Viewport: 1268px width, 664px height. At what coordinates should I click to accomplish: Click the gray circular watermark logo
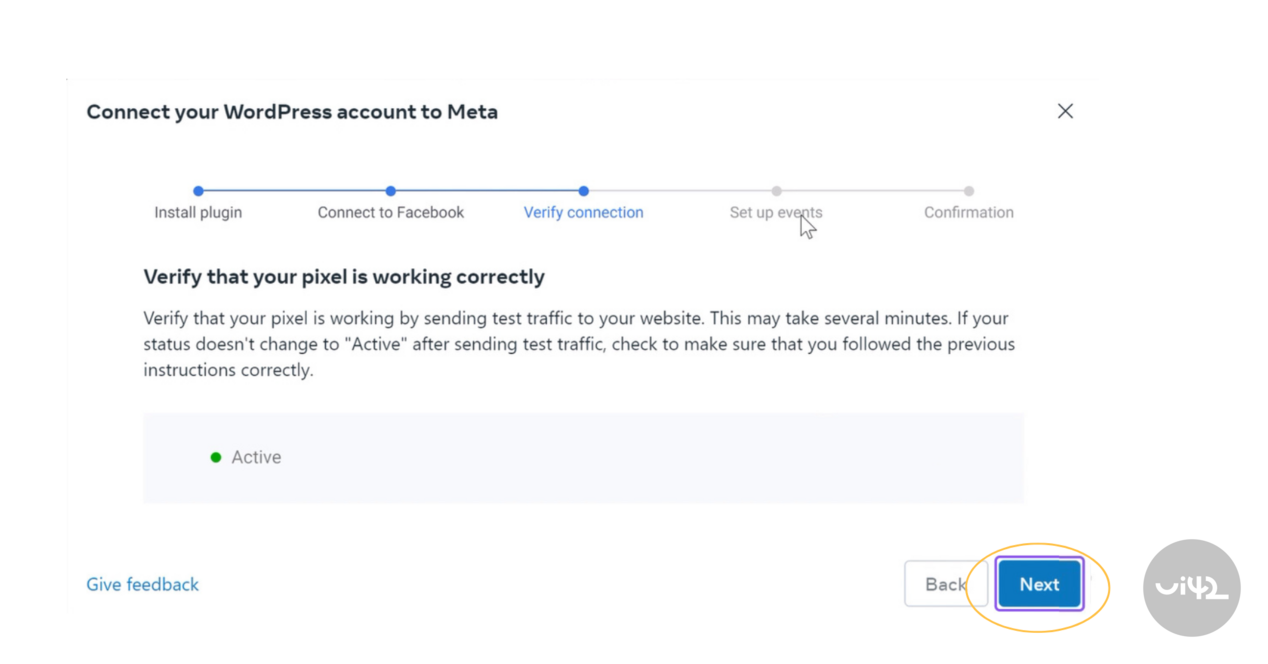point(1191,587)
